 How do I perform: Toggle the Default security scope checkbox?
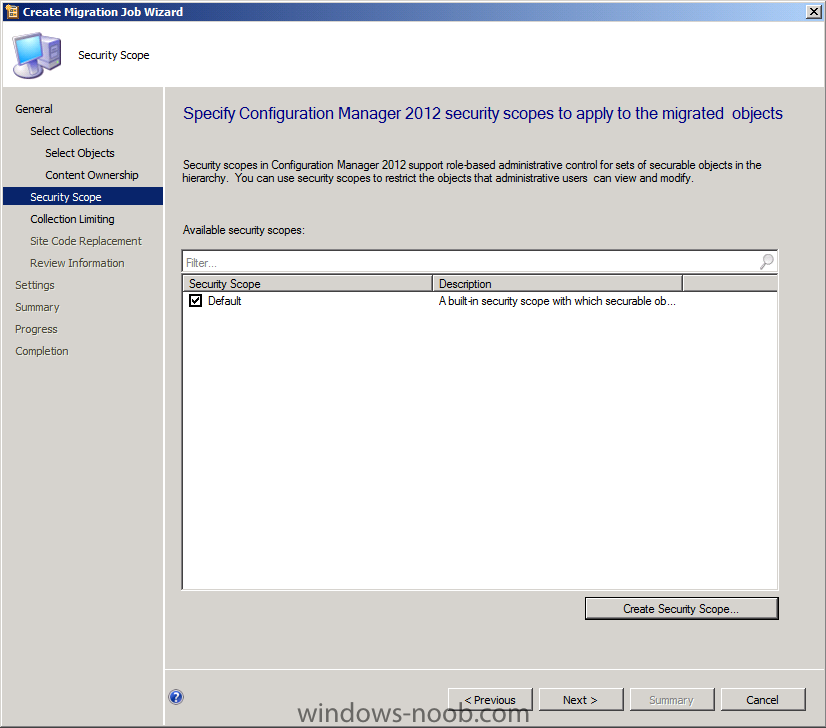(195, 301)
